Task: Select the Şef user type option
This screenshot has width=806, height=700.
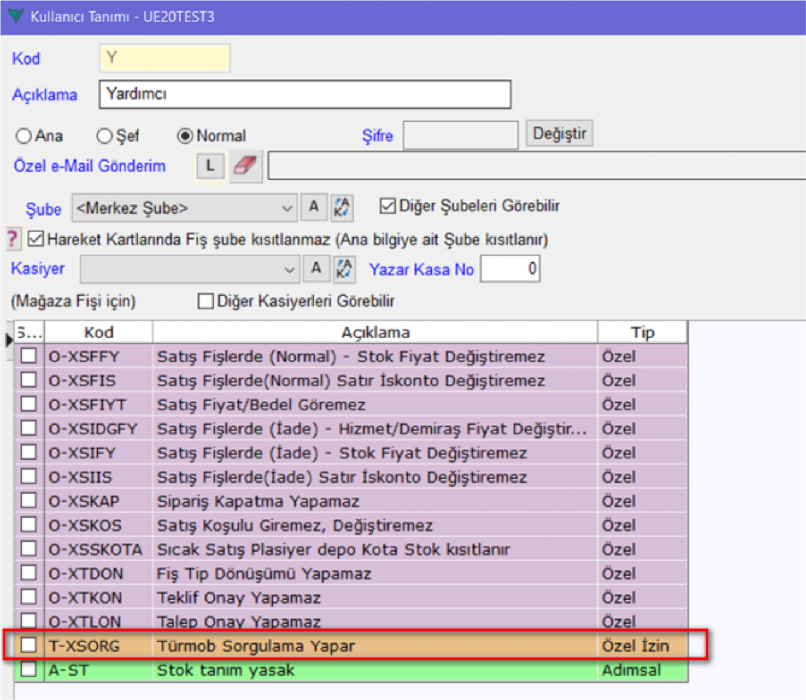Action: pos(103,135)
